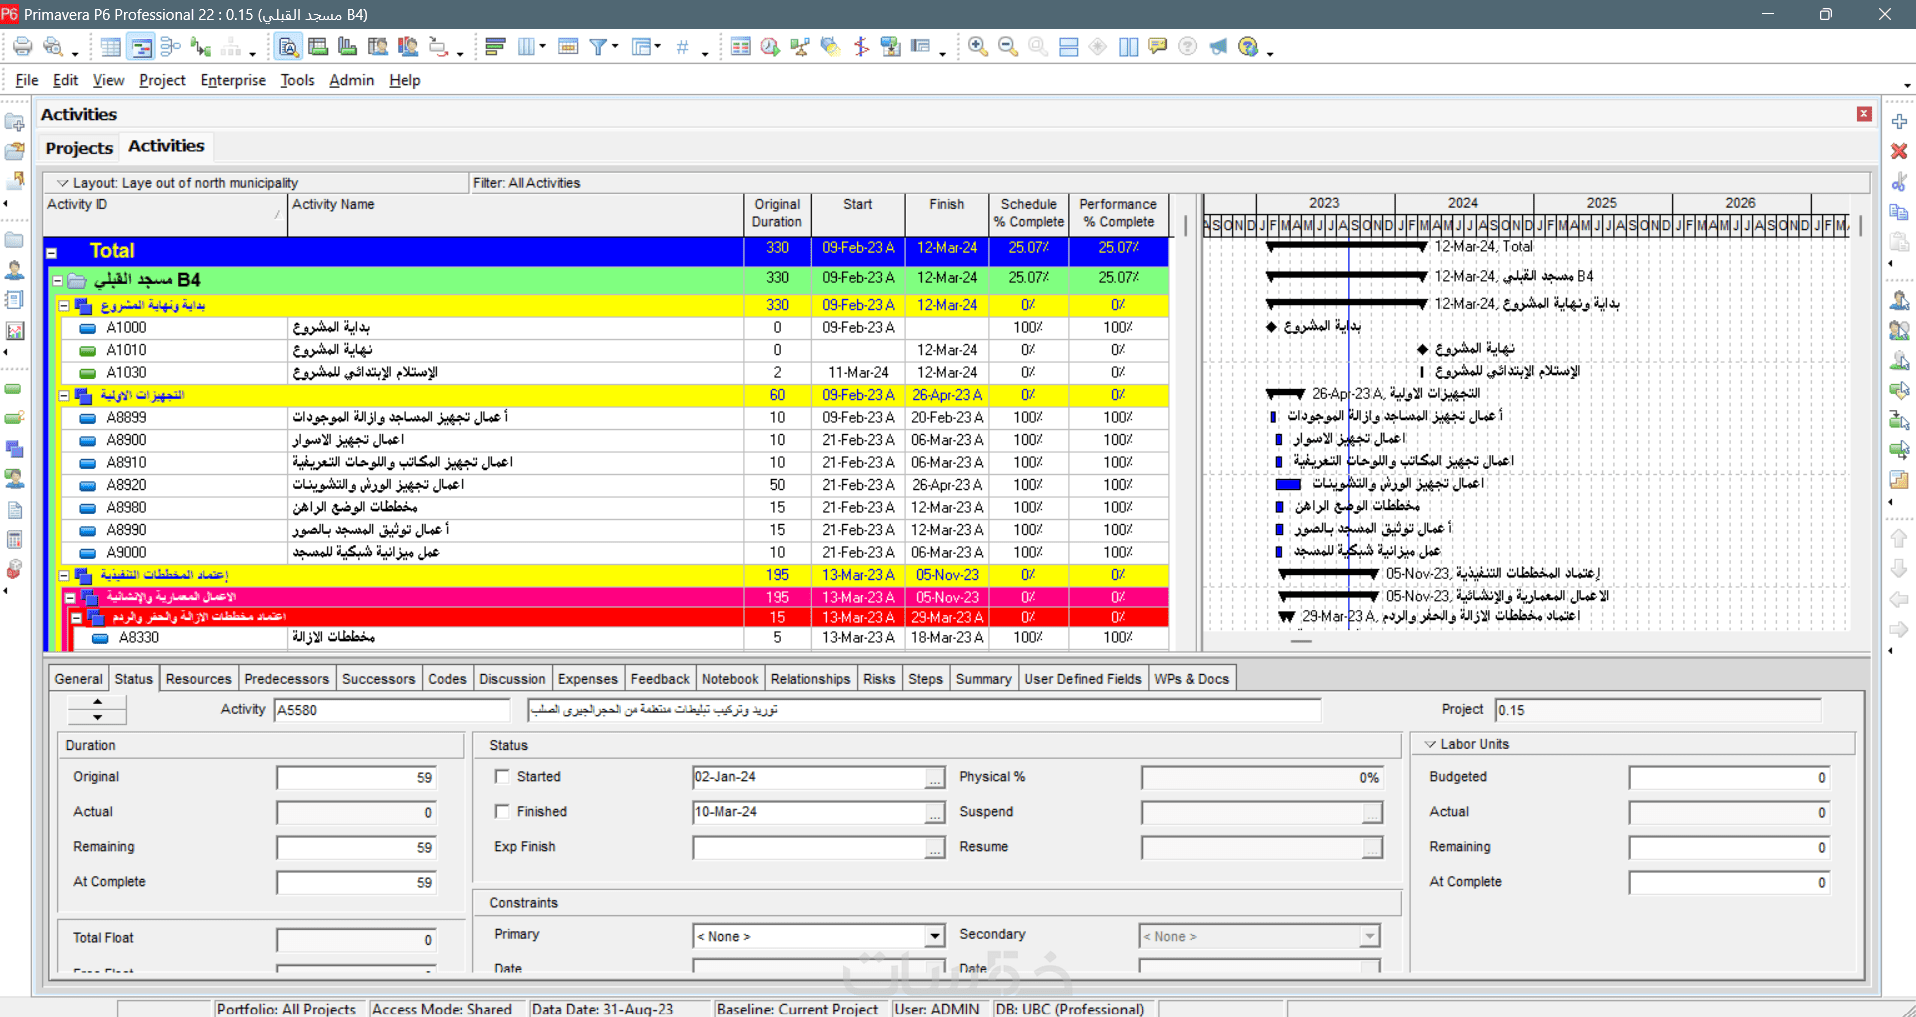Close the Activities view with the red X
Screen dimensions: 1916x1017
pos(1864,114)
